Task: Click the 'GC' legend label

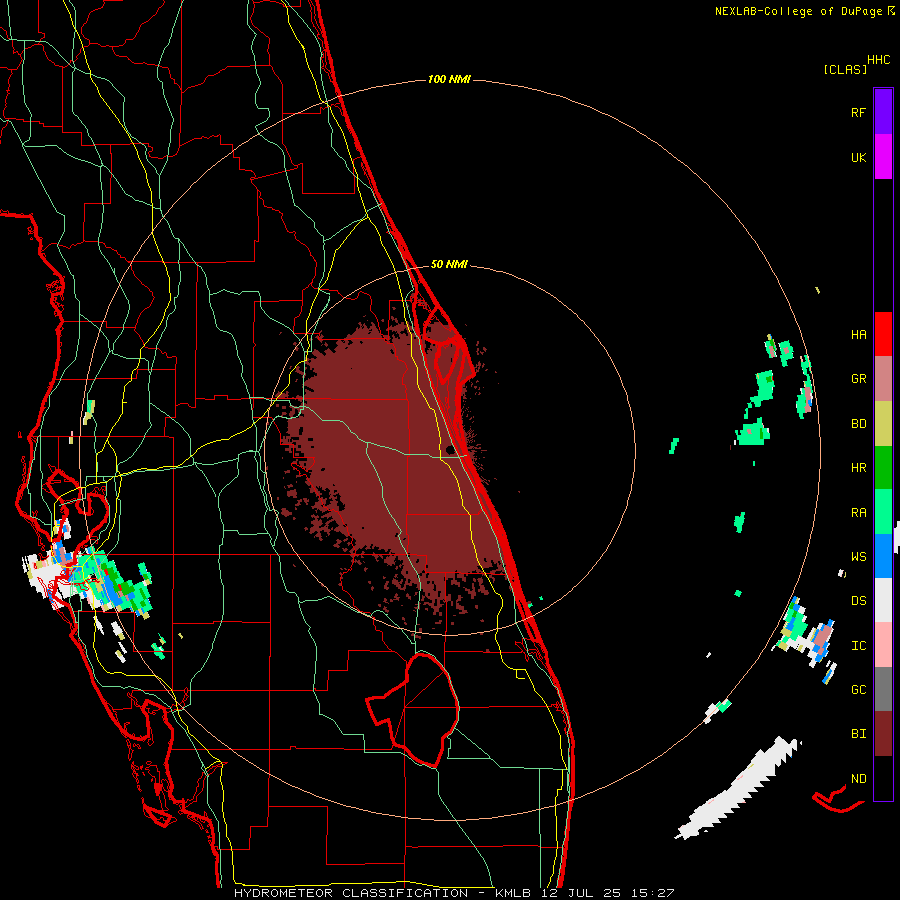Action: [x=858, y=690]
